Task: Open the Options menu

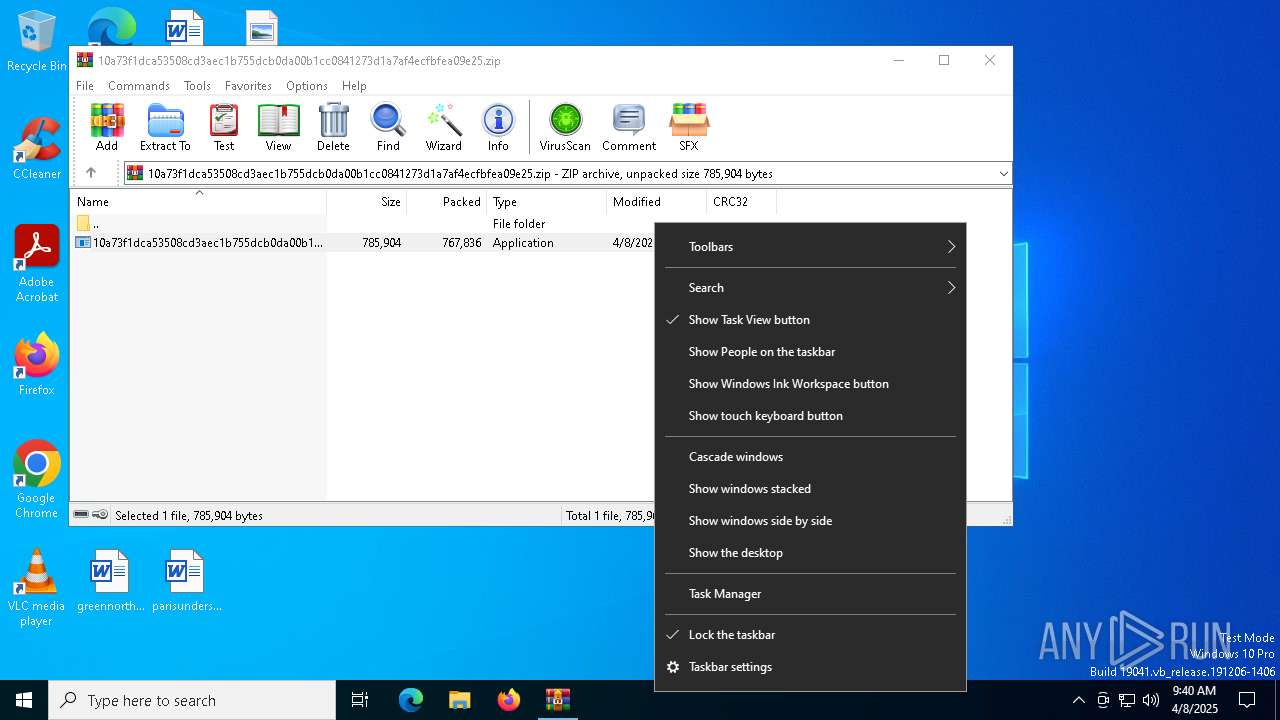Action: click(x=307, y=86)
